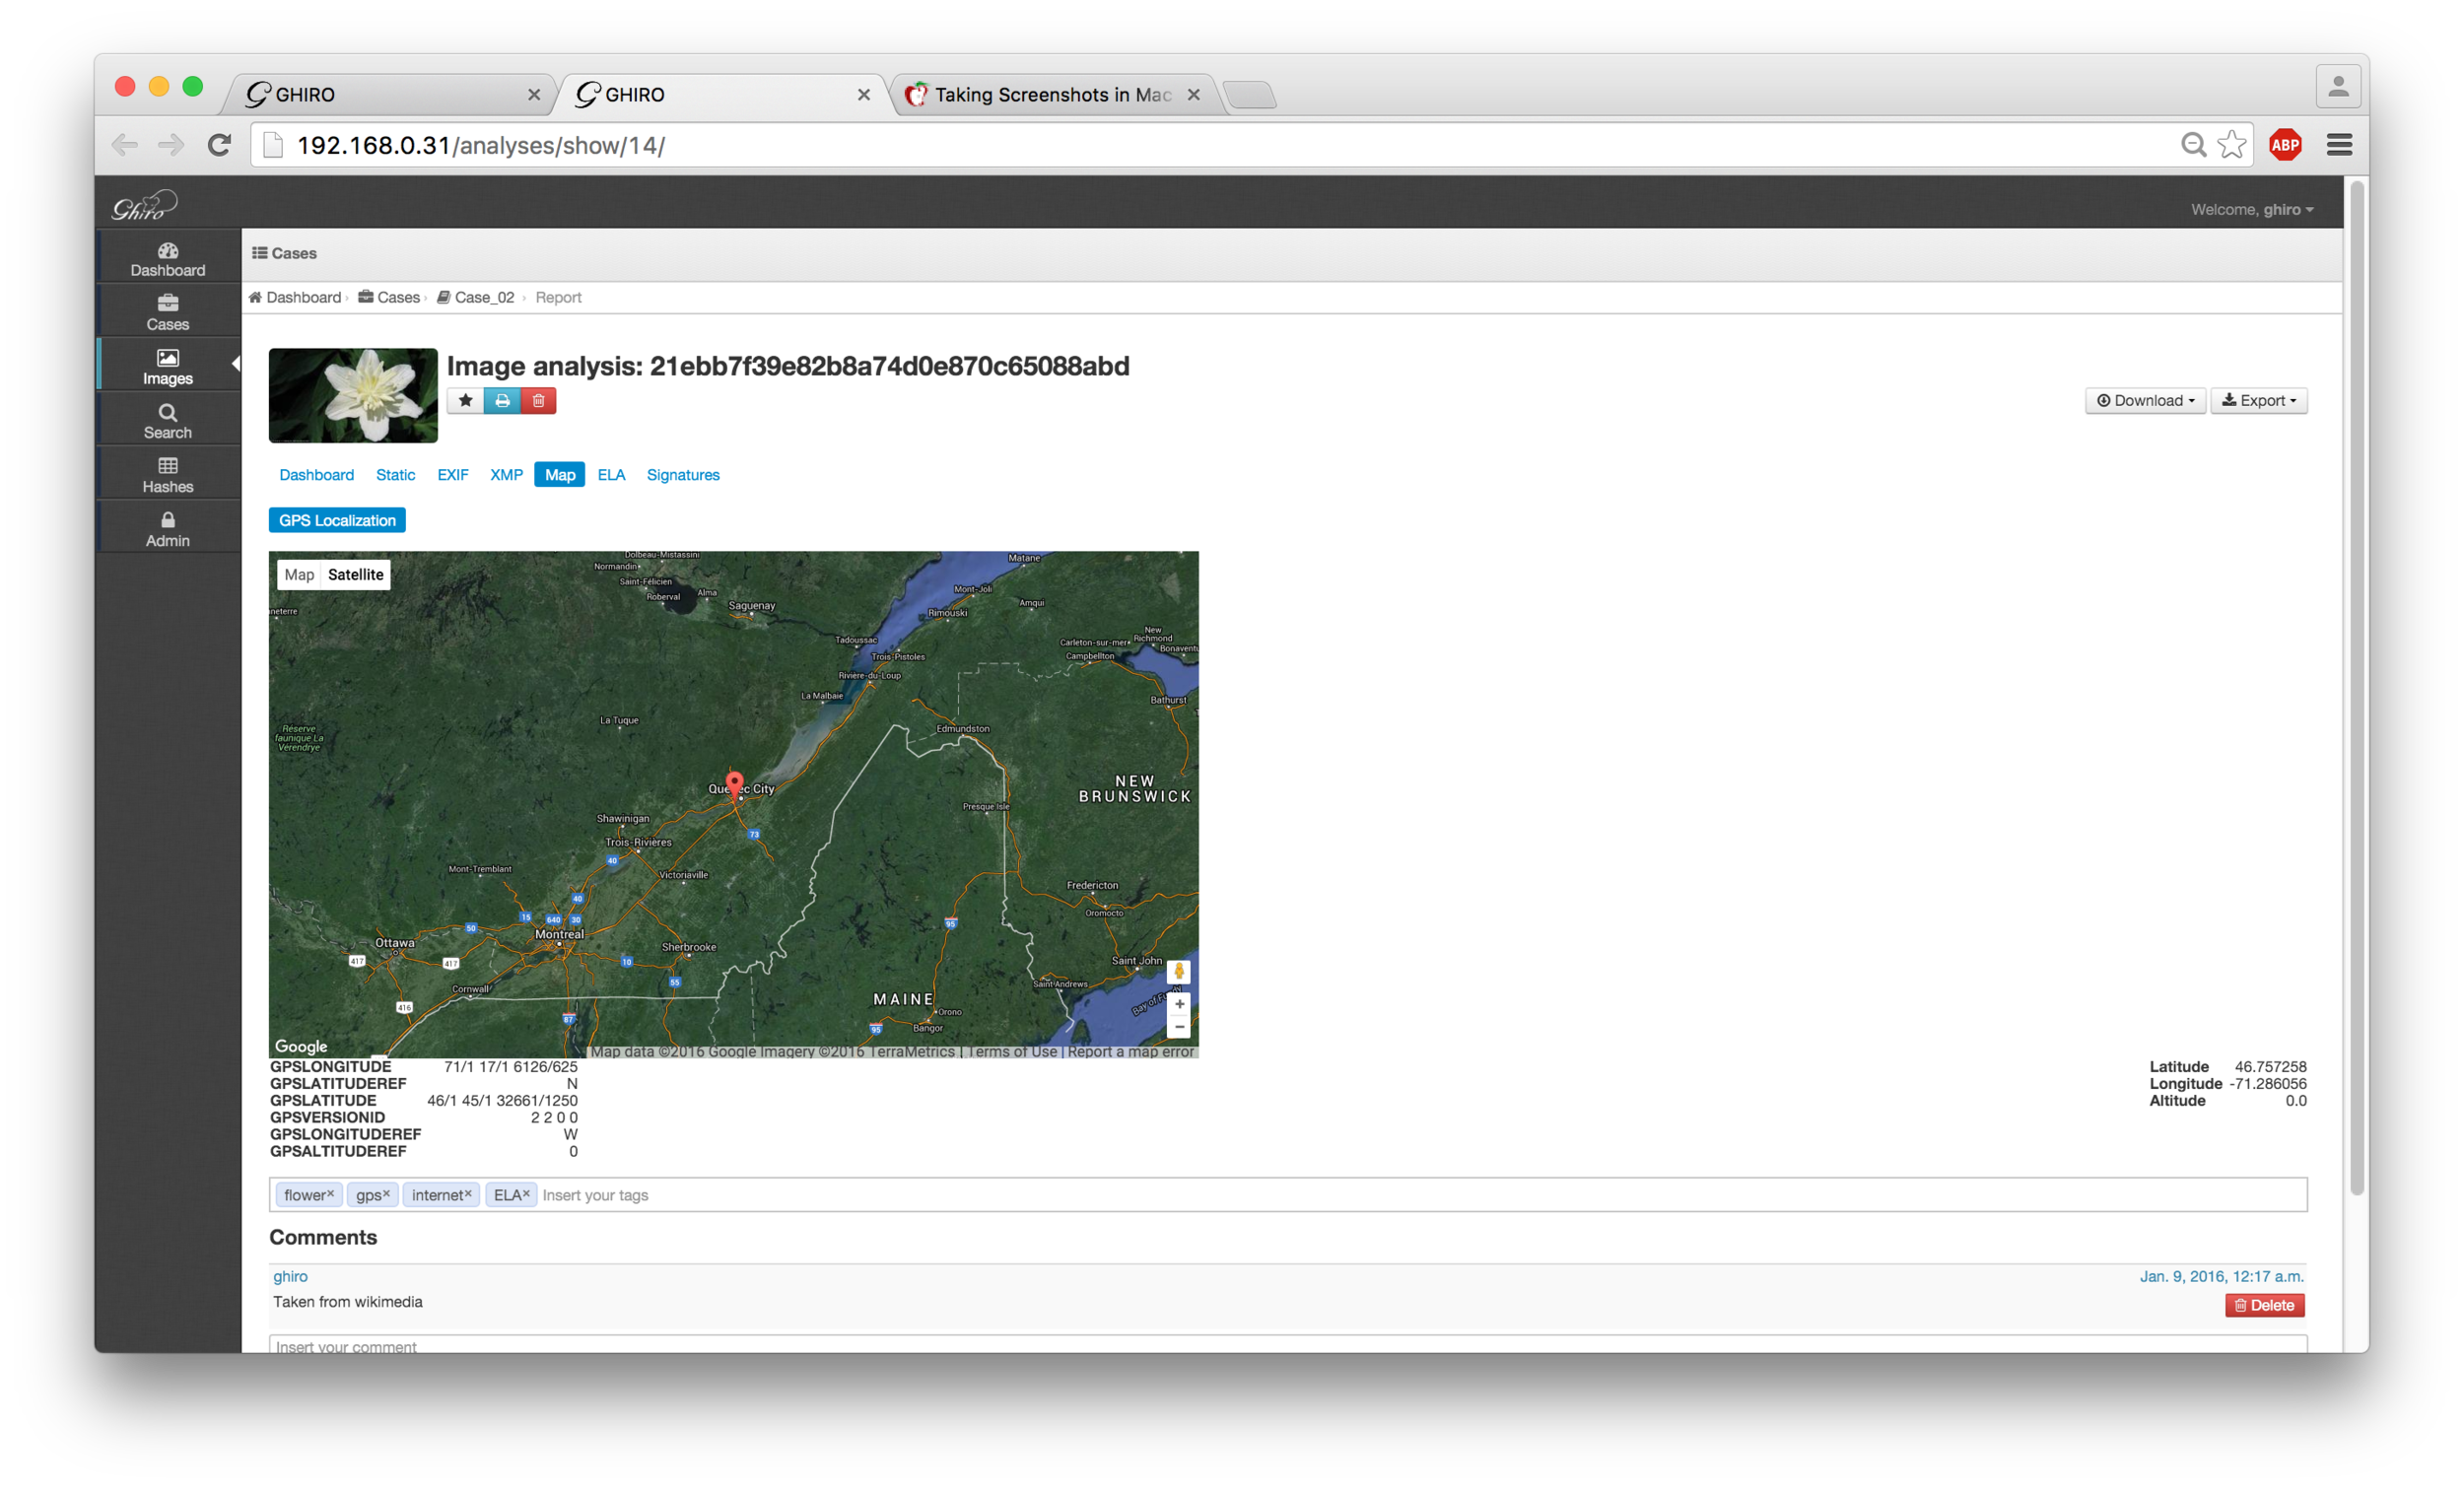This screenshot has height=1488, width=2464.
Task: Click the Street View pegman icon
Action: point(1179,971)
